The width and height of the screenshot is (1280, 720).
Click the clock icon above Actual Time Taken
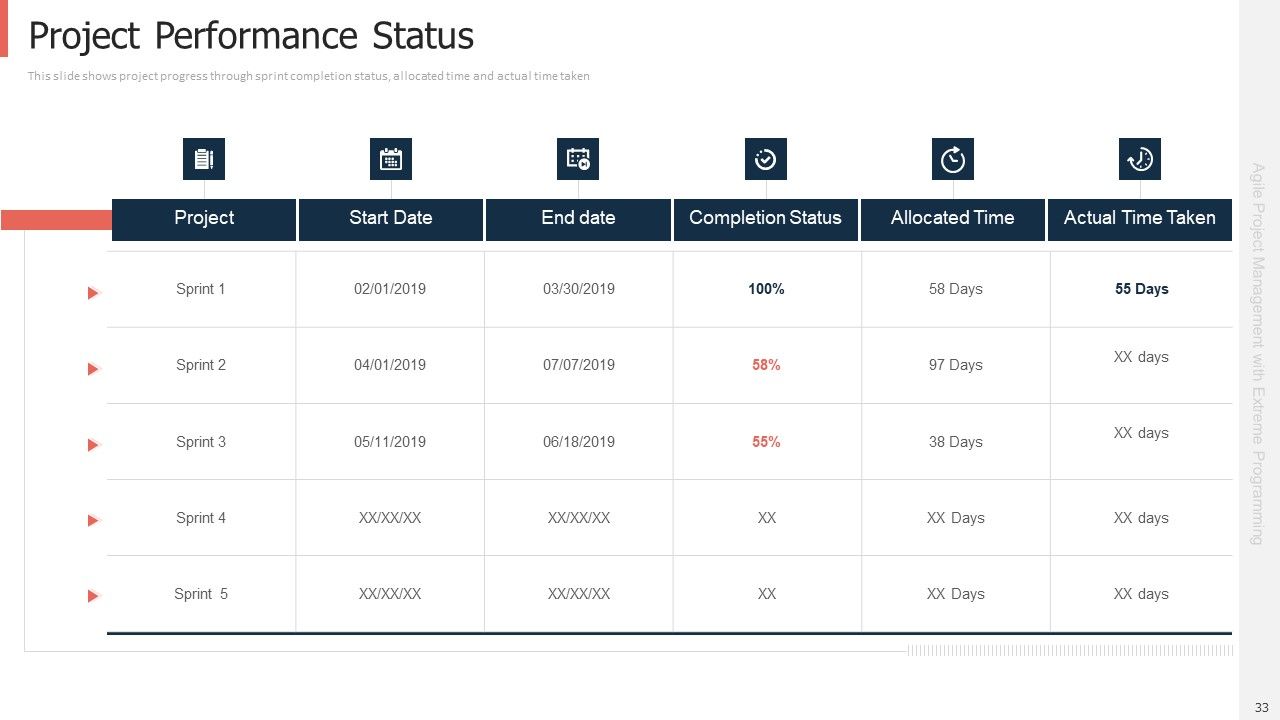(x=1140, y=159)
